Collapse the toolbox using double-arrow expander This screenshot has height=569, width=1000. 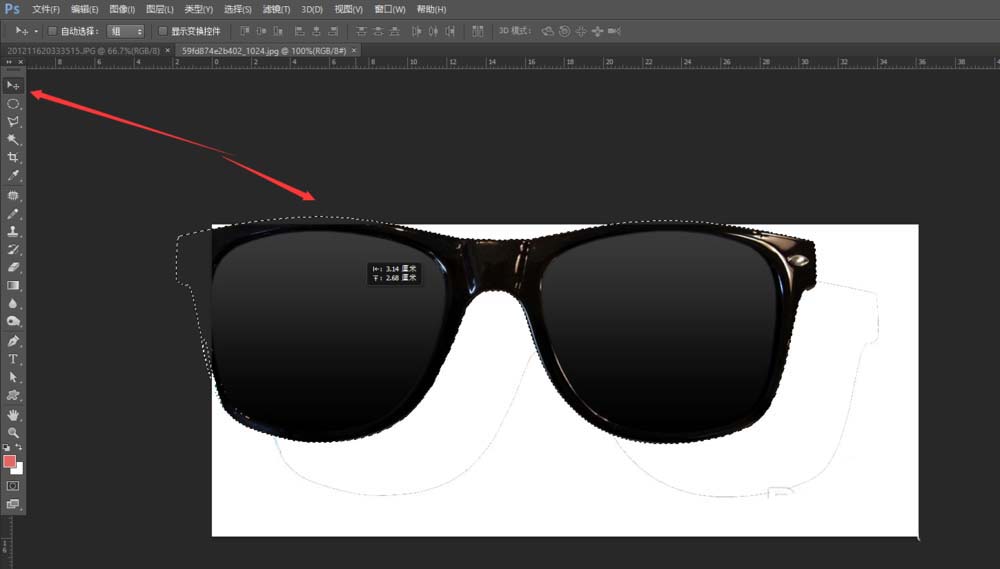click(x=10, y=62)
